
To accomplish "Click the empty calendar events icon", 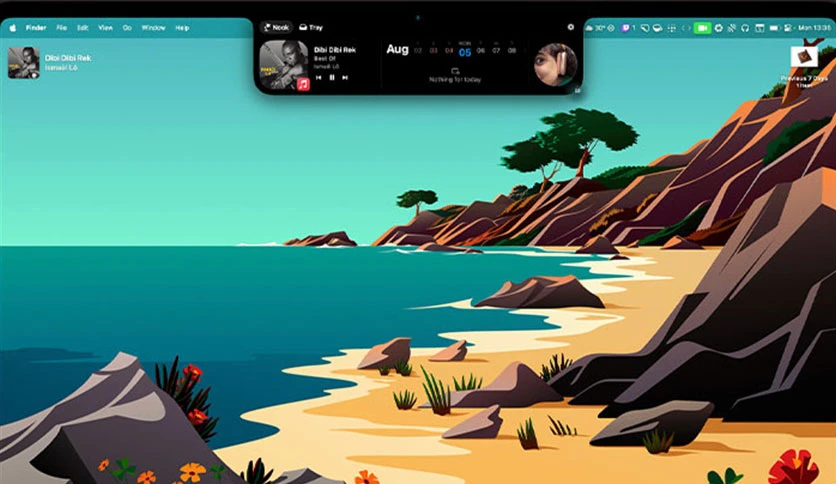I will [455, 71].
